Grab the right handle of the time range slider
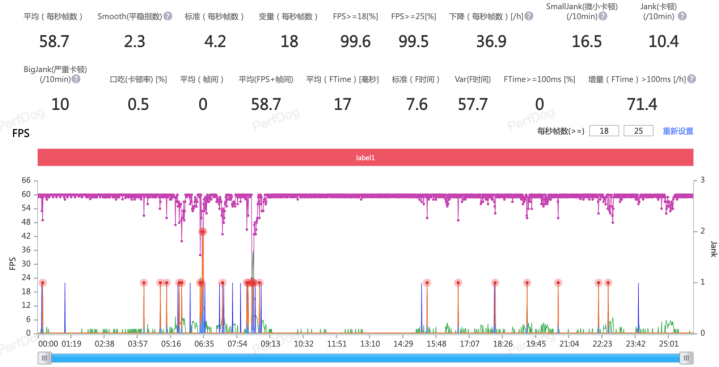 pyautogui.click(x=686, y=358)
